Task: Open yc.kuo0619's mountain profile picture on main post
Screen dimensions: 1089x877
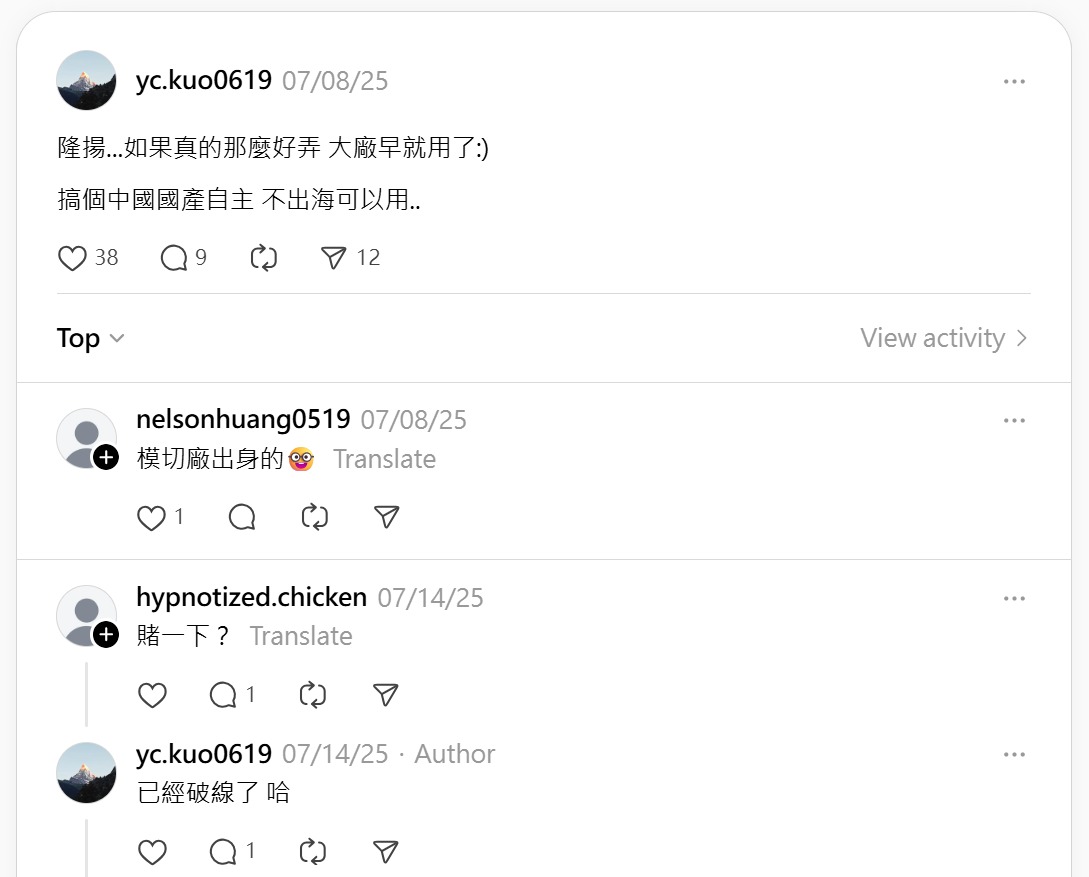Action: (86, 81)
